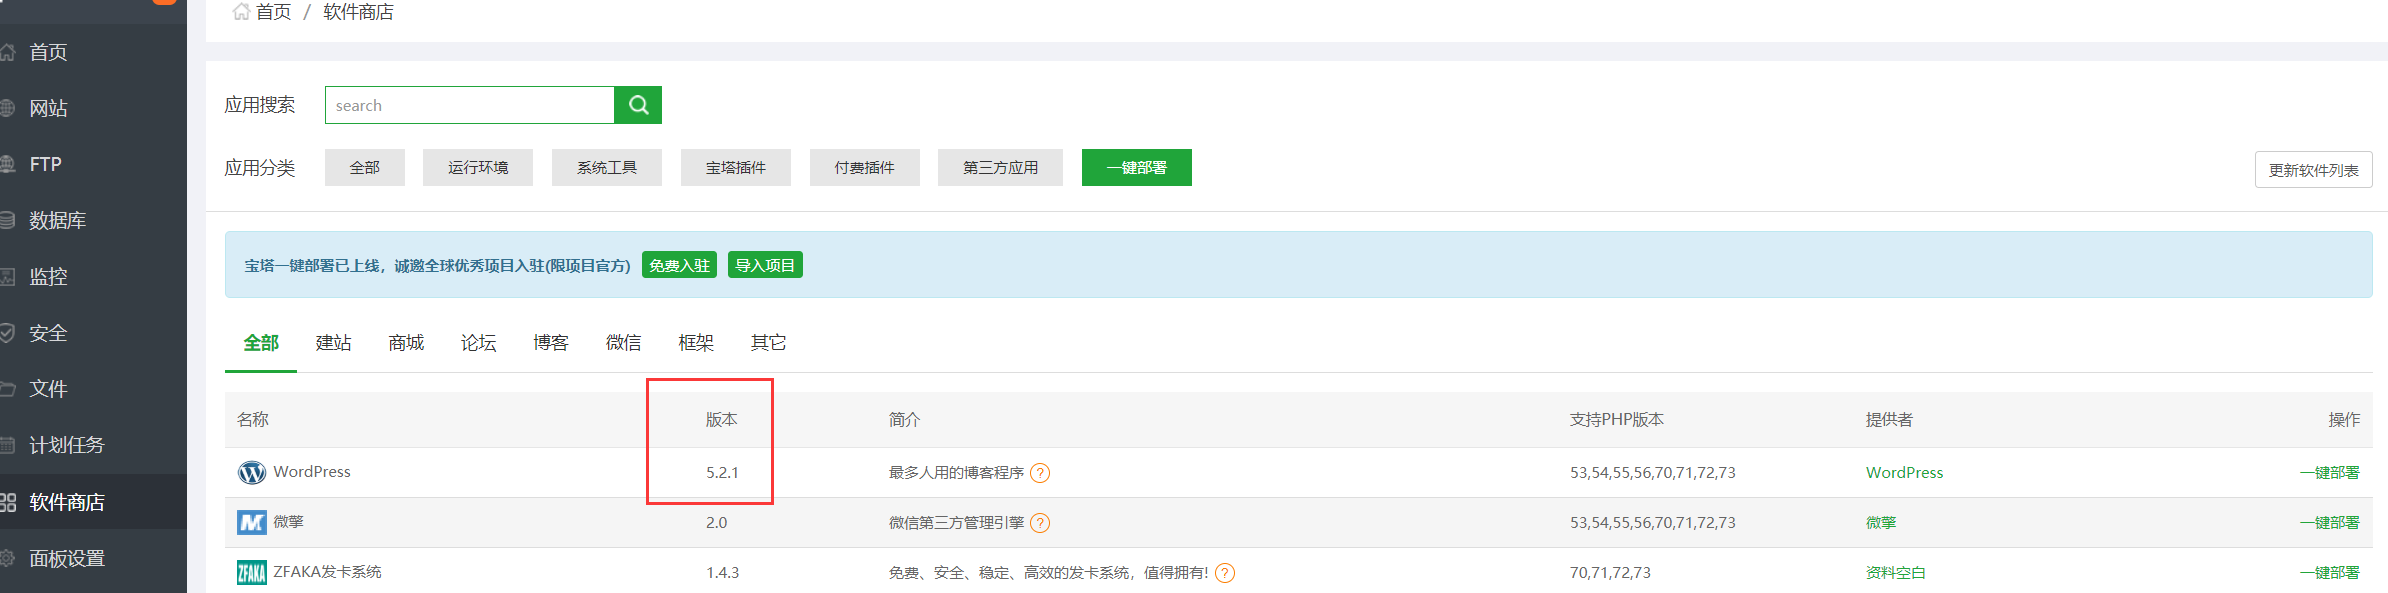Switch to the 博客 tab
The height and width of the screenshot is (593, 2388).
click(x=551, y=343)
